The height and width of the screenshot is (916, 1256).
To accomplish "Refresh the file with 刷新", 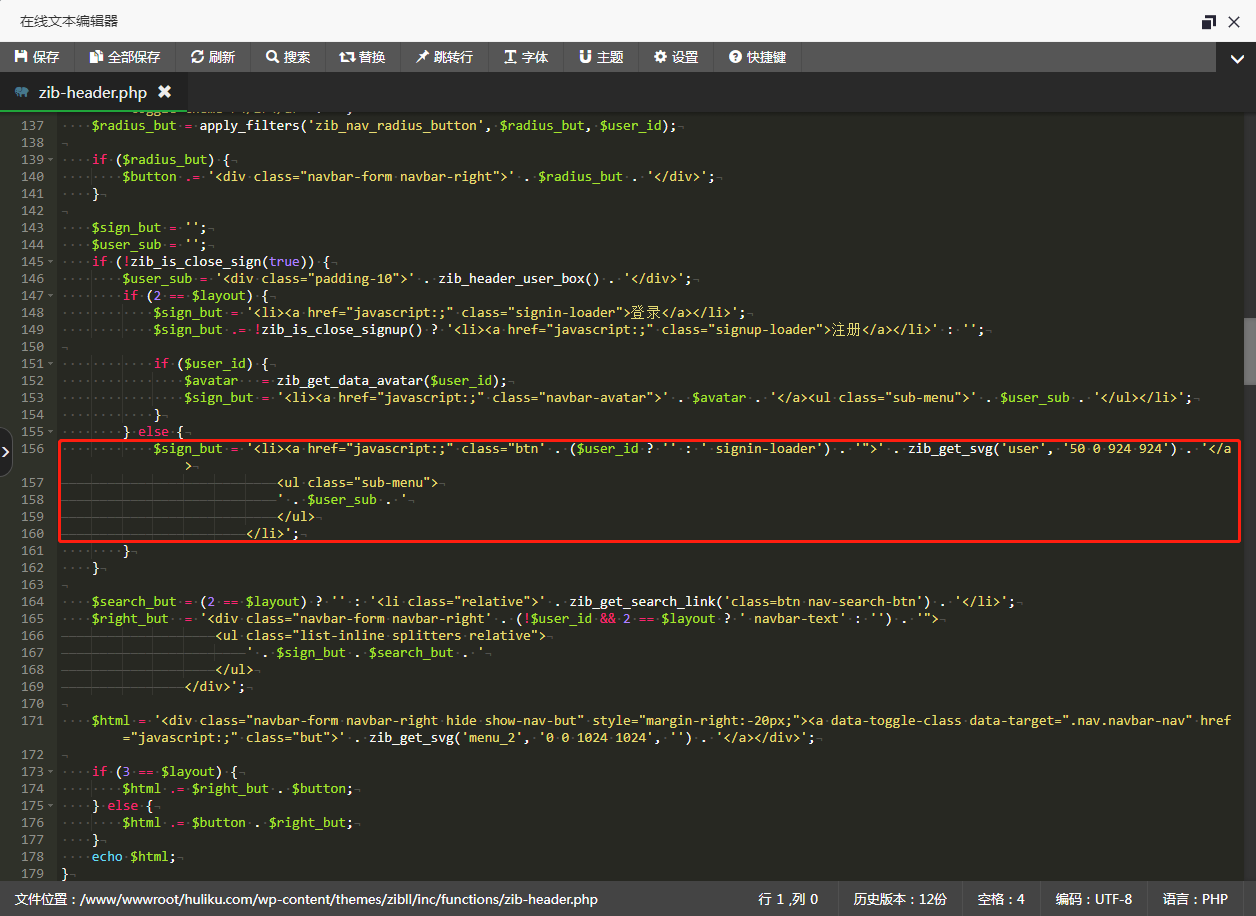I will tap(212, 57).
